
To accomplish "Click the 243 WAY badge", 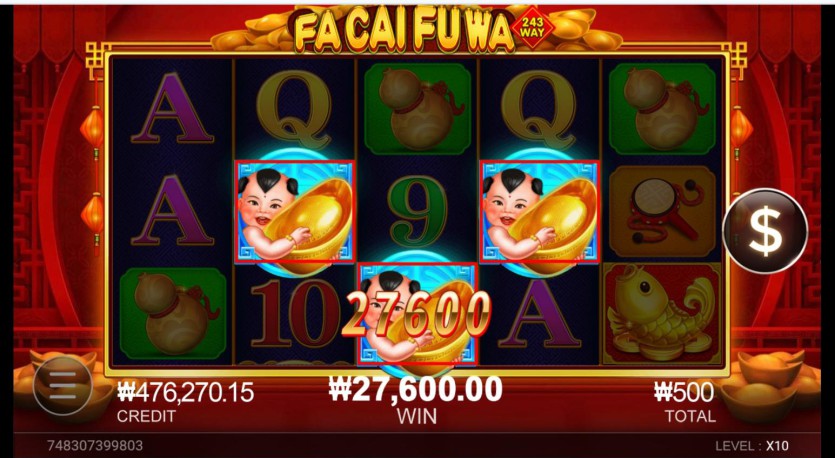I will [x=533, y=27].
